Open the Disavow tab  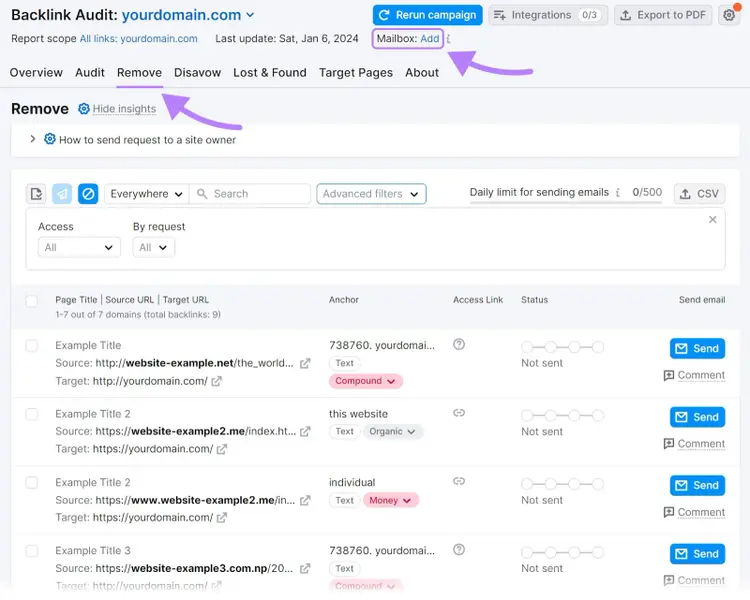click(198, 73)
